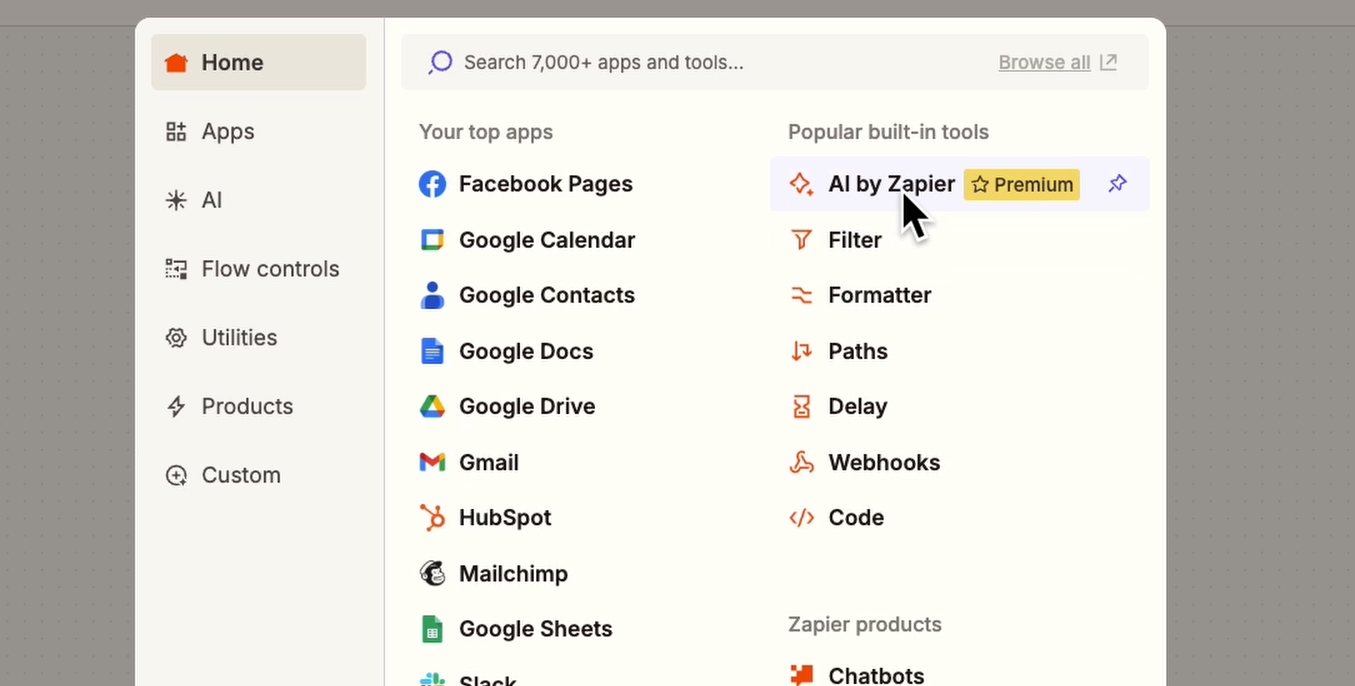The height and width of the screenshot is (686, 1355).
Task: Click the Google Calendar logo icon
Action: [432, 240]
